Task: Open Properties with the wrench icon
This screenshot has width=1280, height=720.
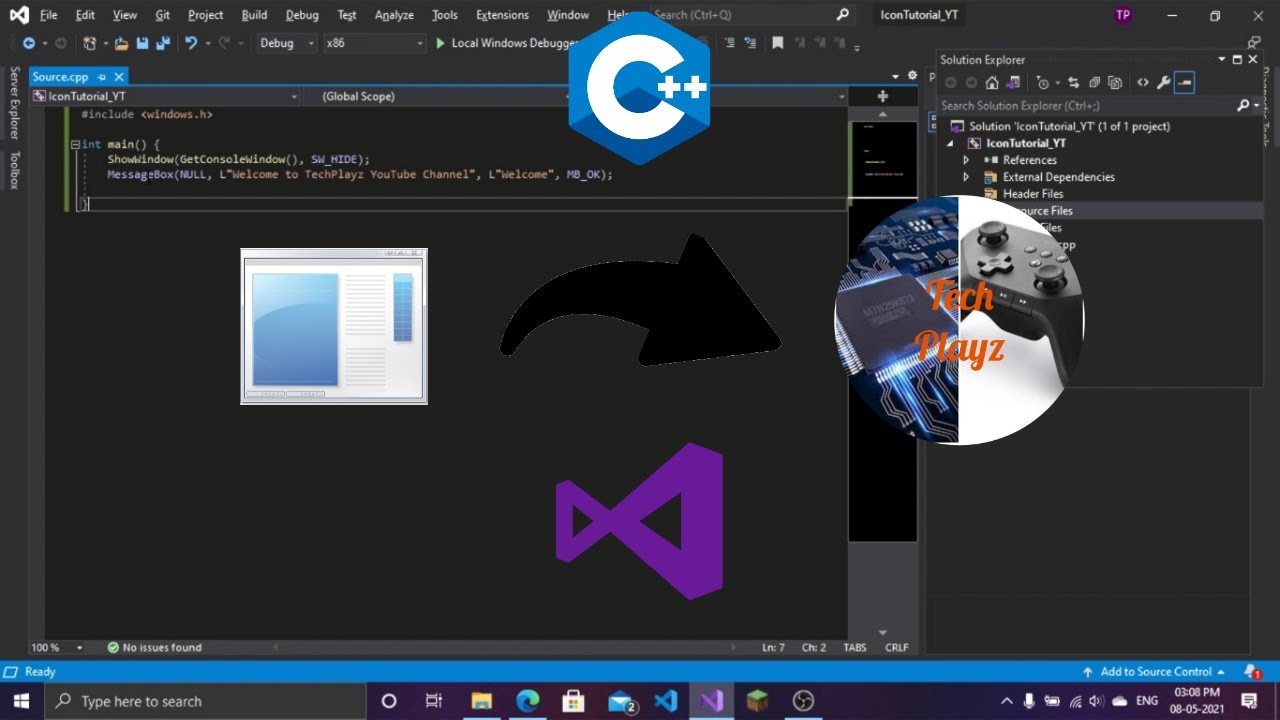Action: [1164, 83]
